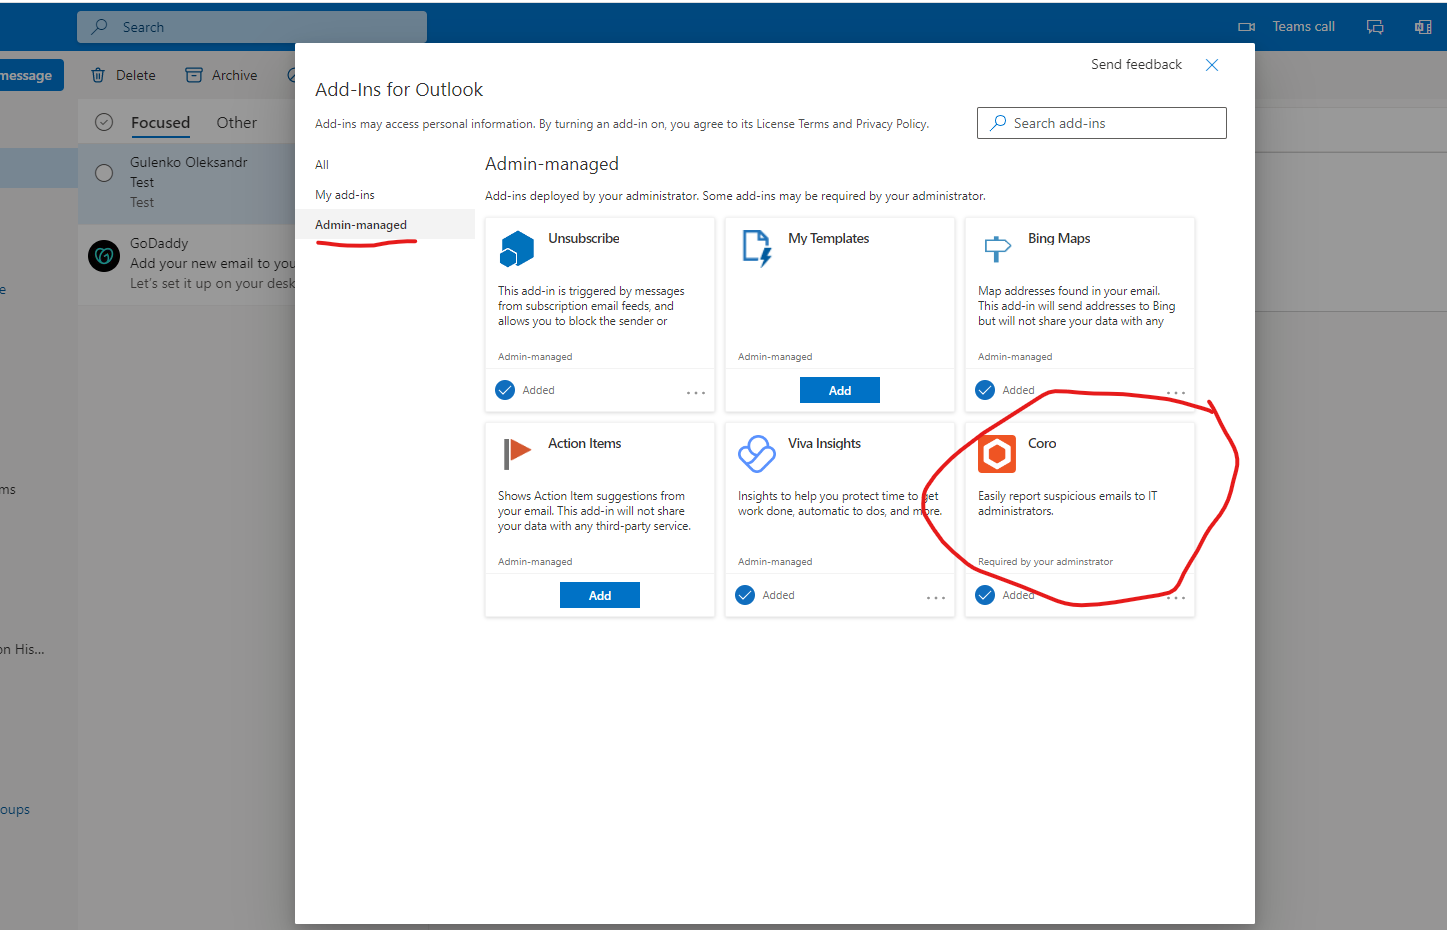This screenshot has height=930, width=1447.
Task: Open more options for the Unsubscribe add-in
Action: (x=696, y=393)
